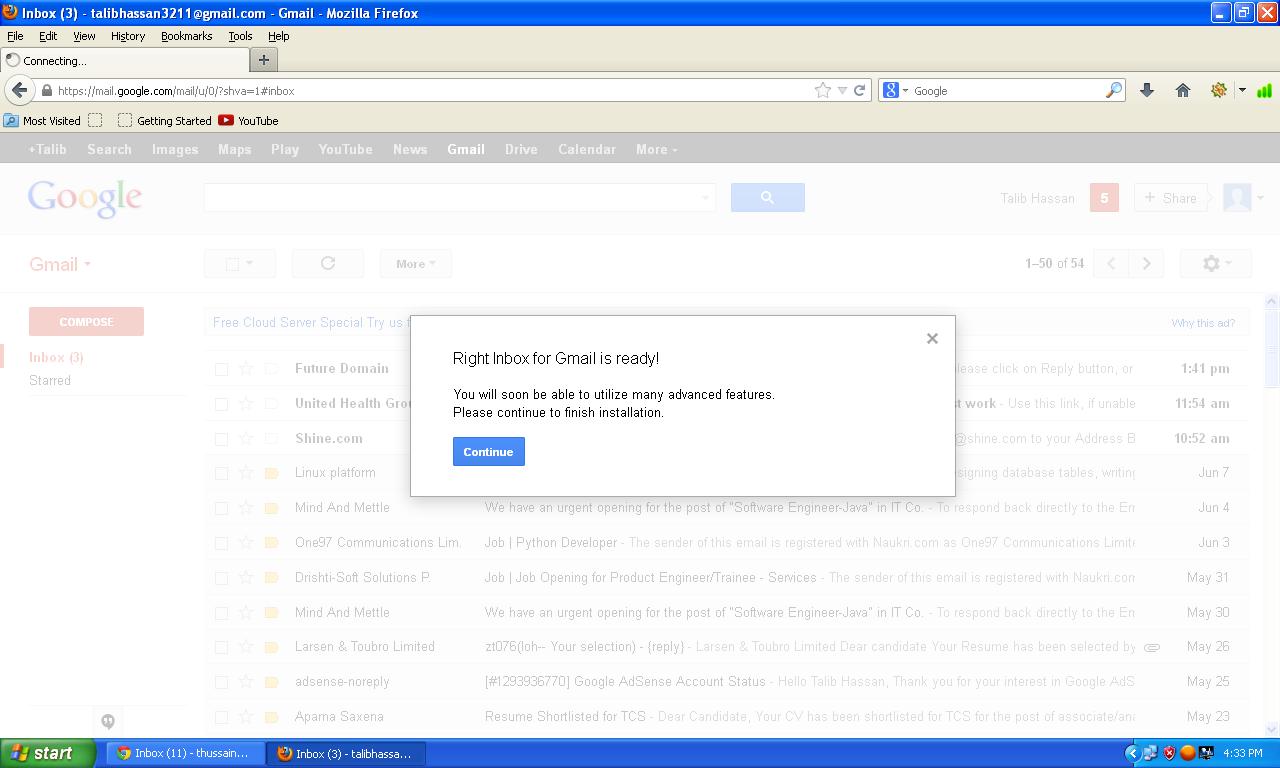Screen dimensions: 1280x768
Task: Click the Google search magnifier icon
Action: coord(767,197)
